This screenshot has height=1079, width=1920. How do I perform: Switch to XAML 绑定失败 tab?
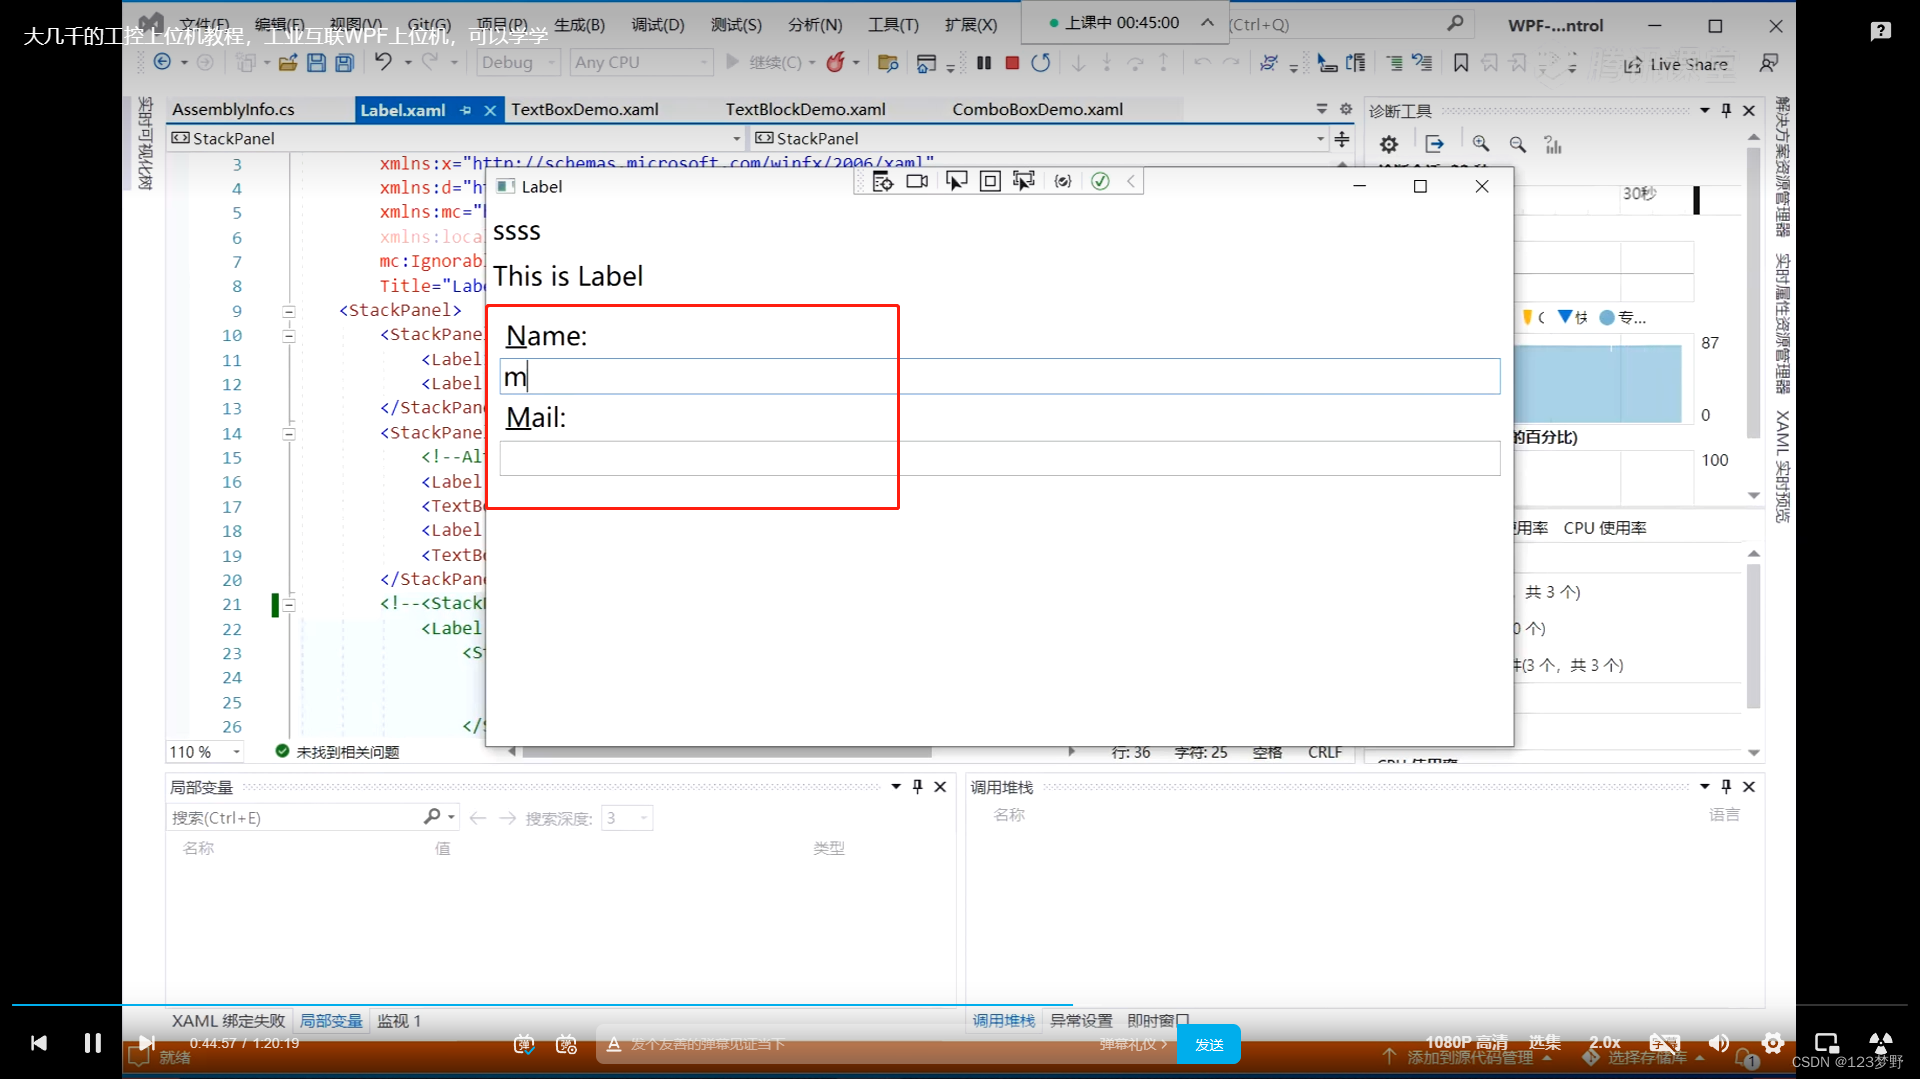pyautogui.click(x=228, y=1021)
